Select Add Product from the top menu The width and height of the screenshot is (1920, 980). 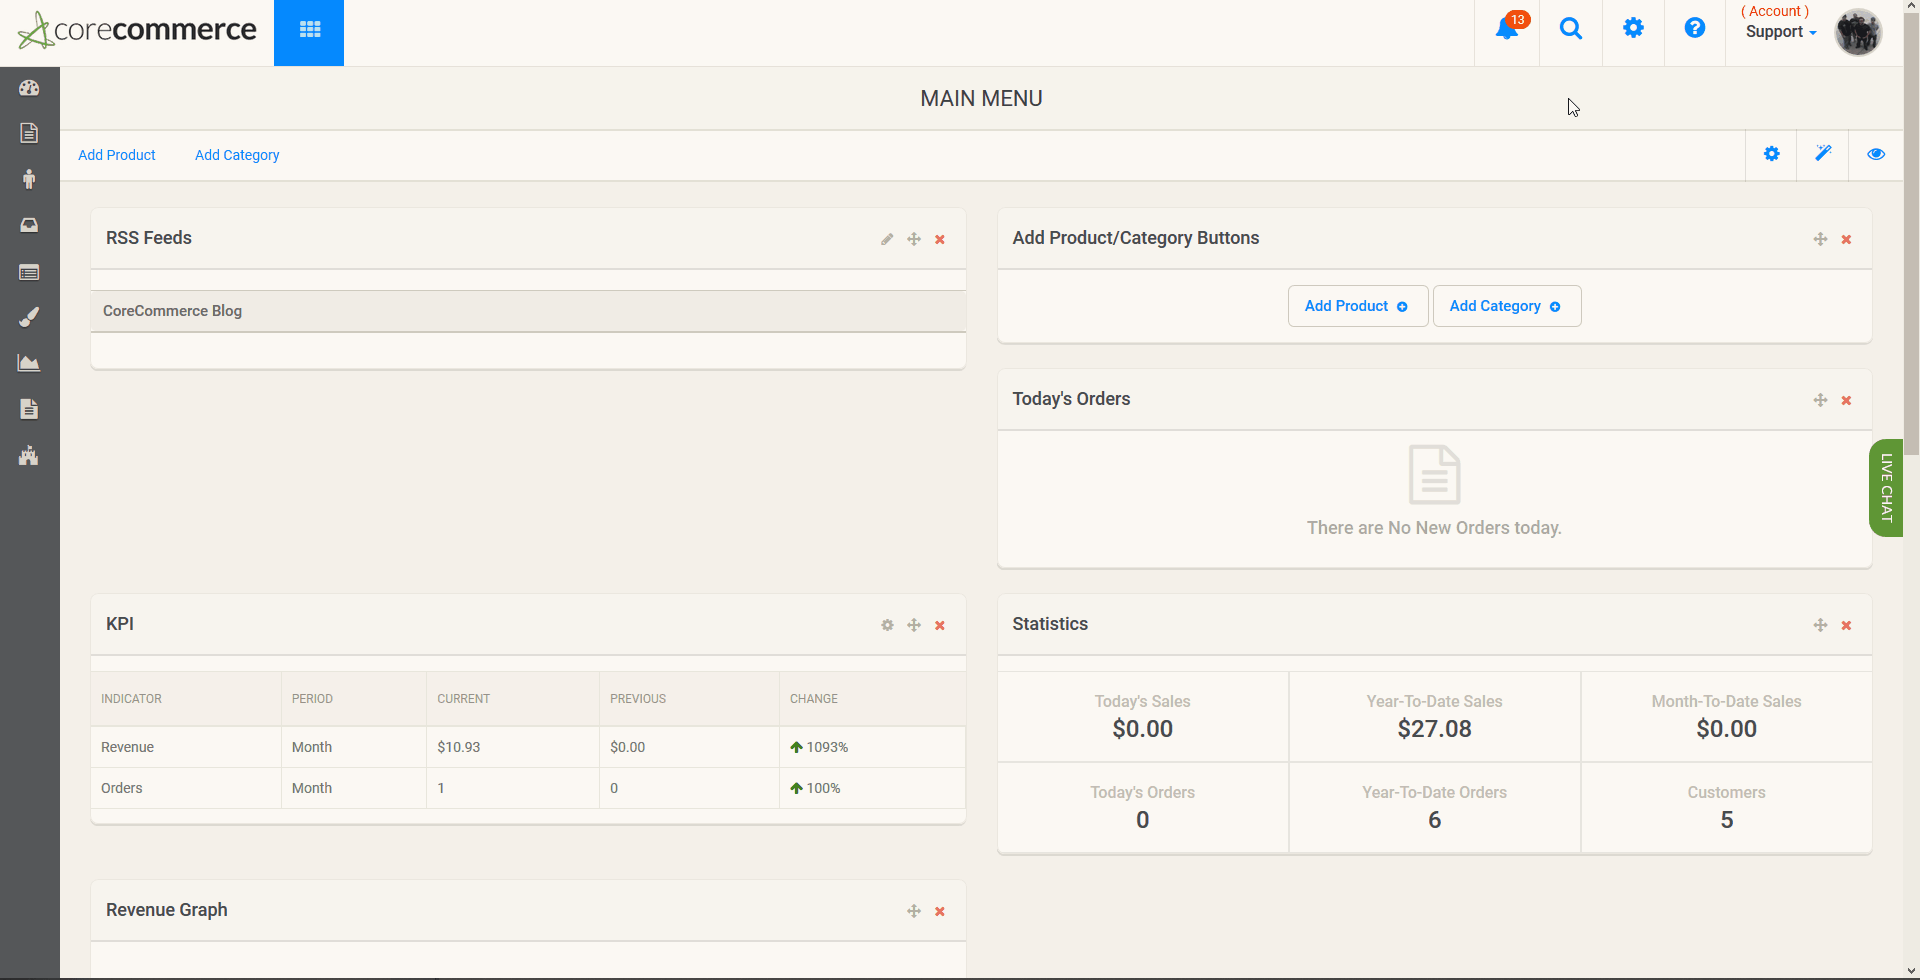click(117, 155)
